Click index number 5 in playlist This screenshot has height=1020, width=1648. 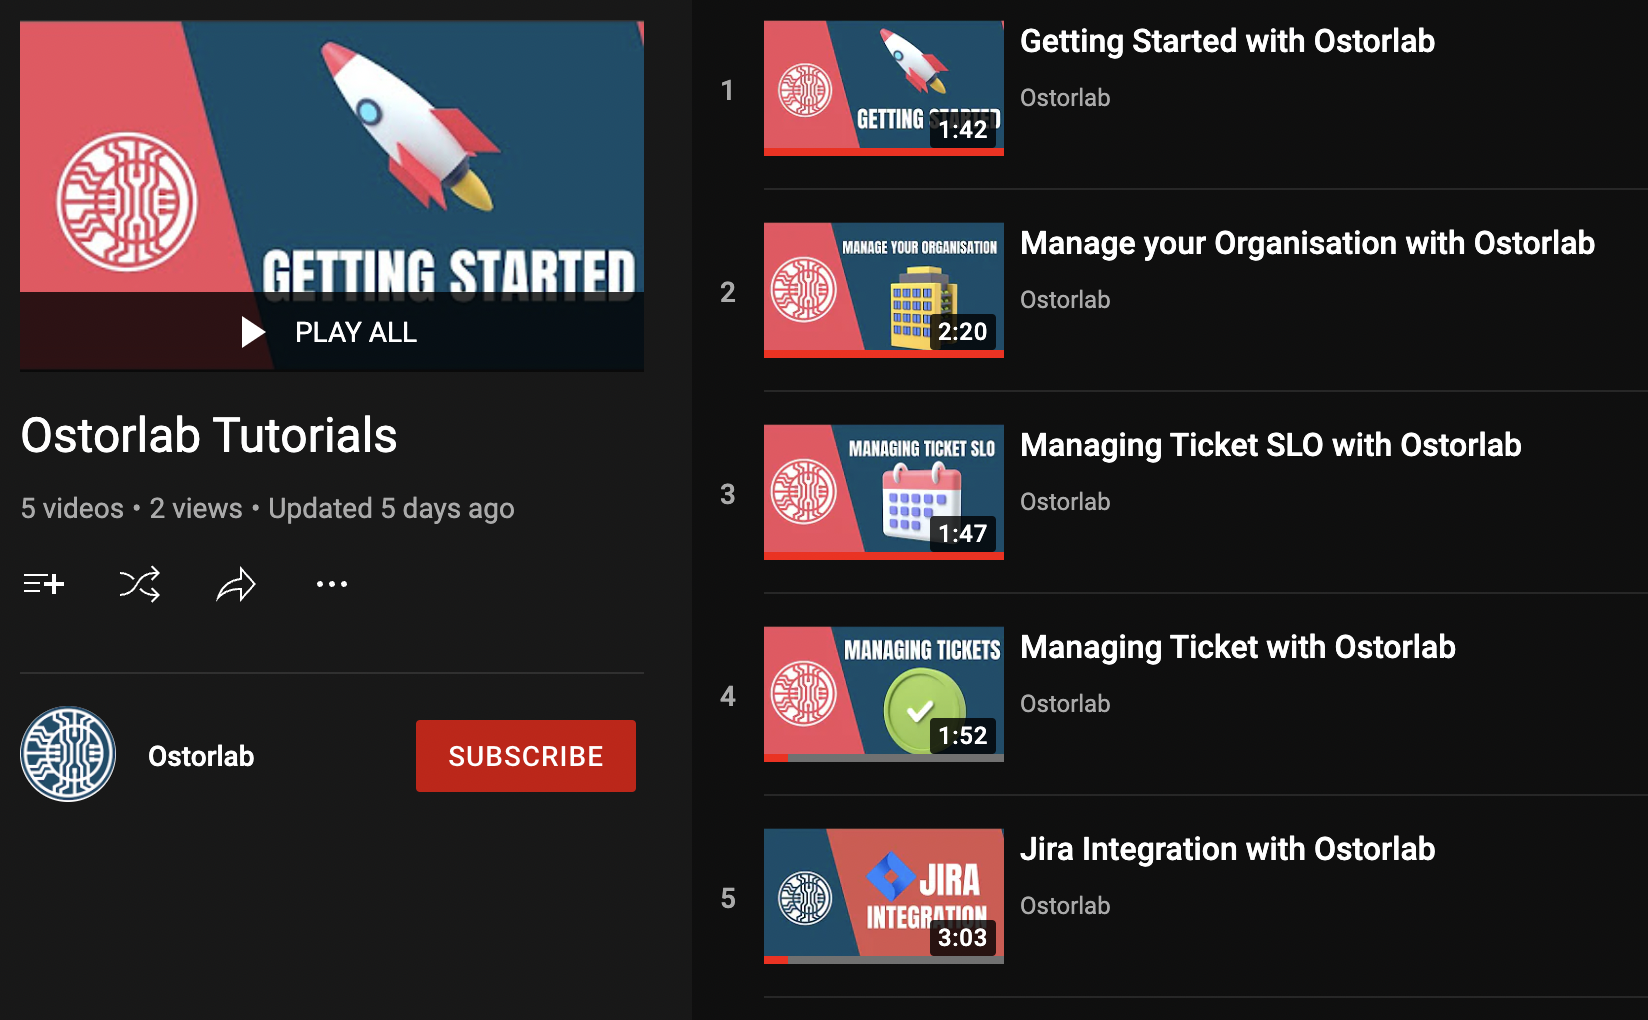click(x=727, y=899)
